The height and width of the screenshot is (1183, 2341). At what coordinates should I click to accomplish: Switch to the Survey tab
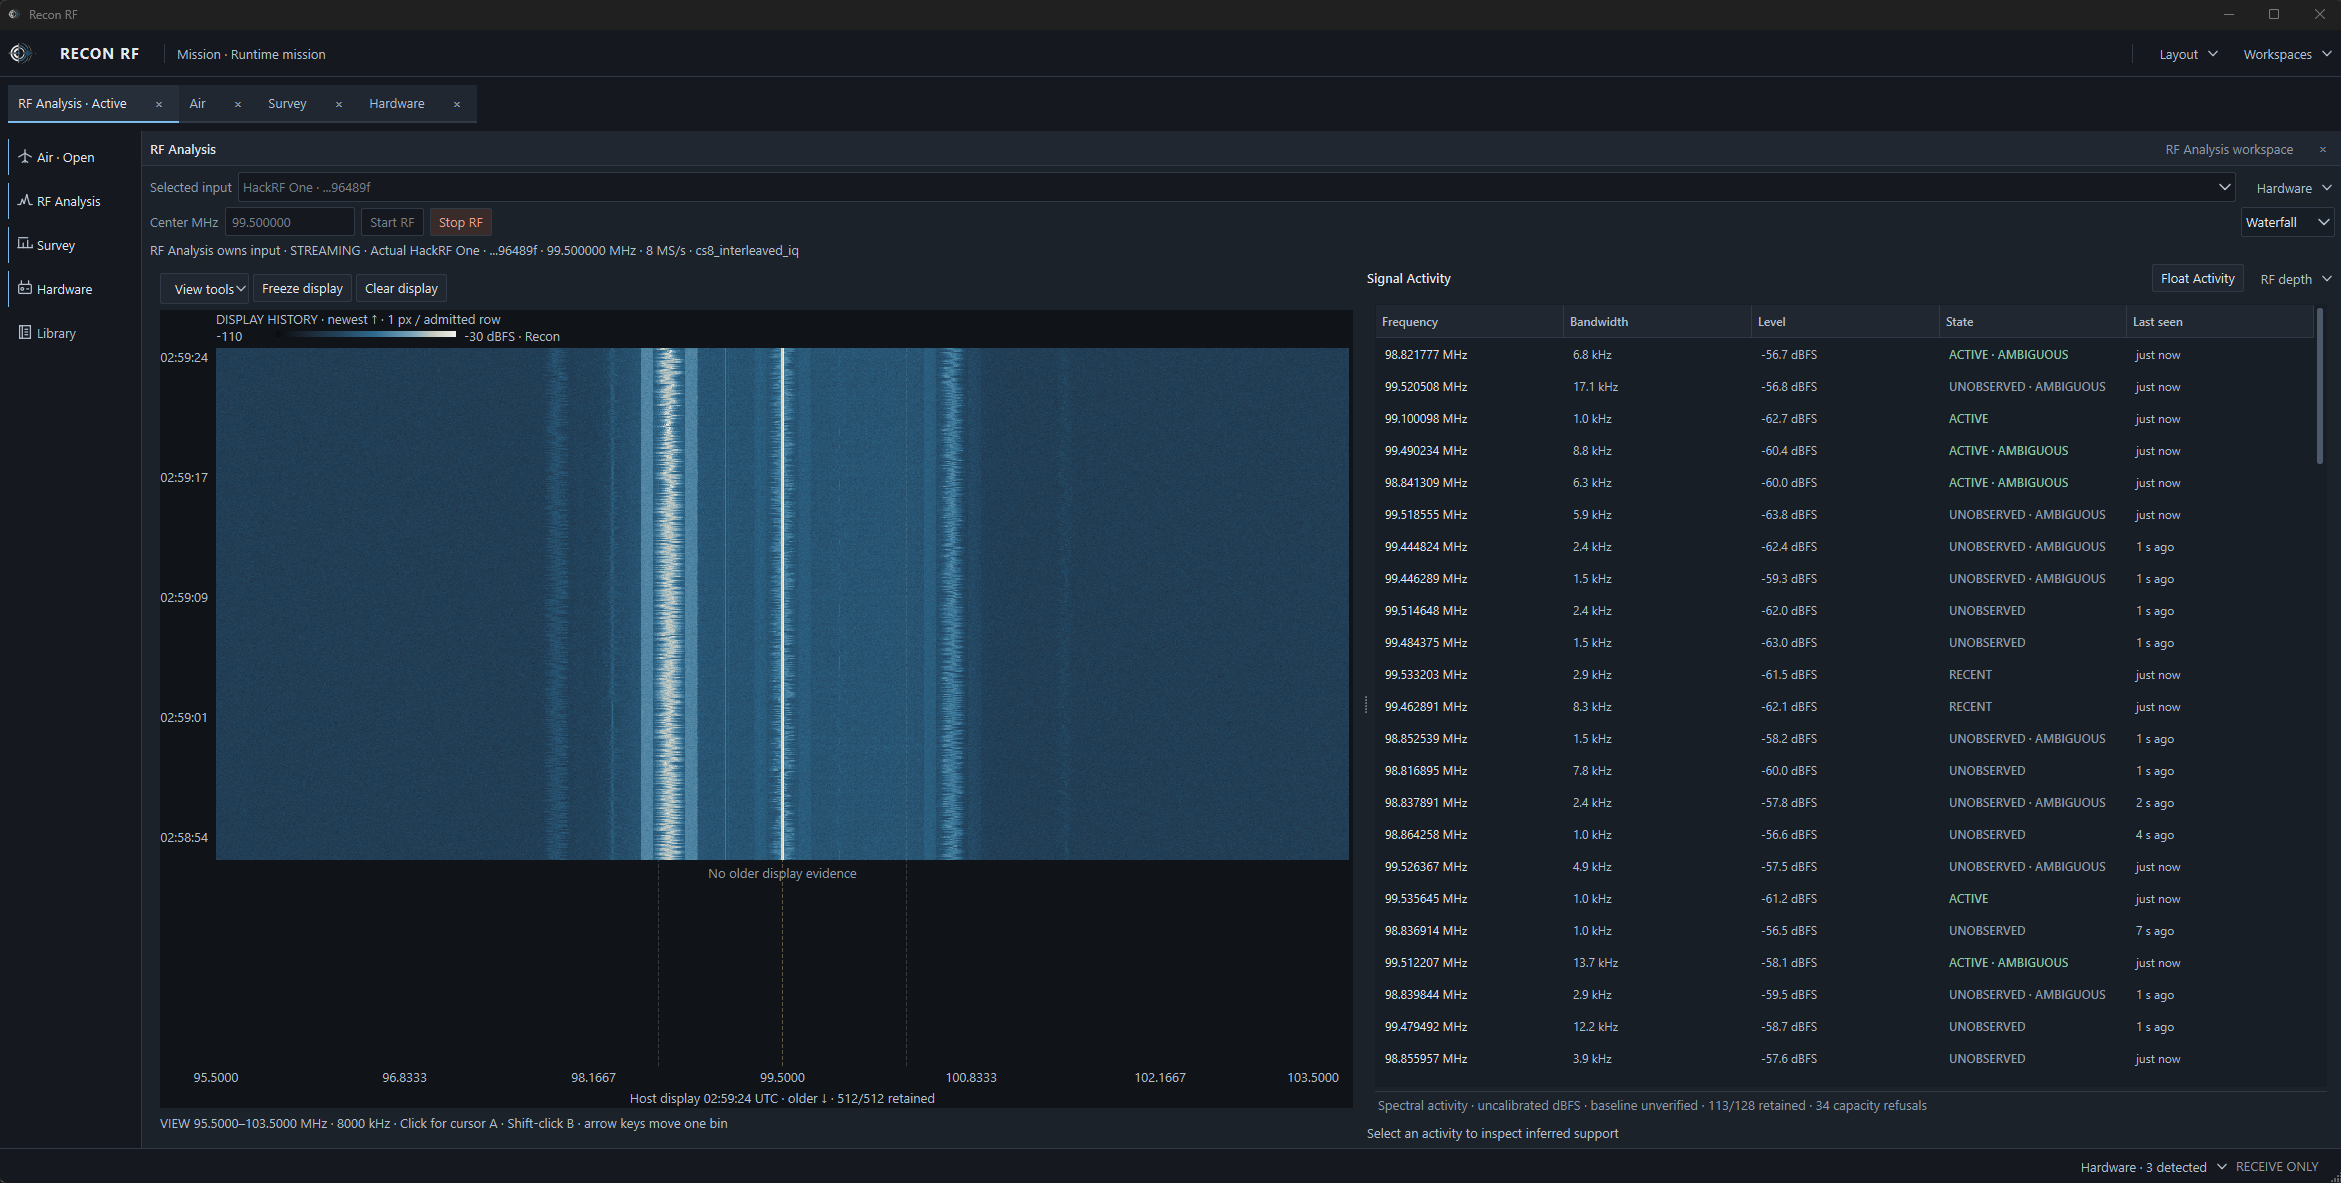(287, 104)
